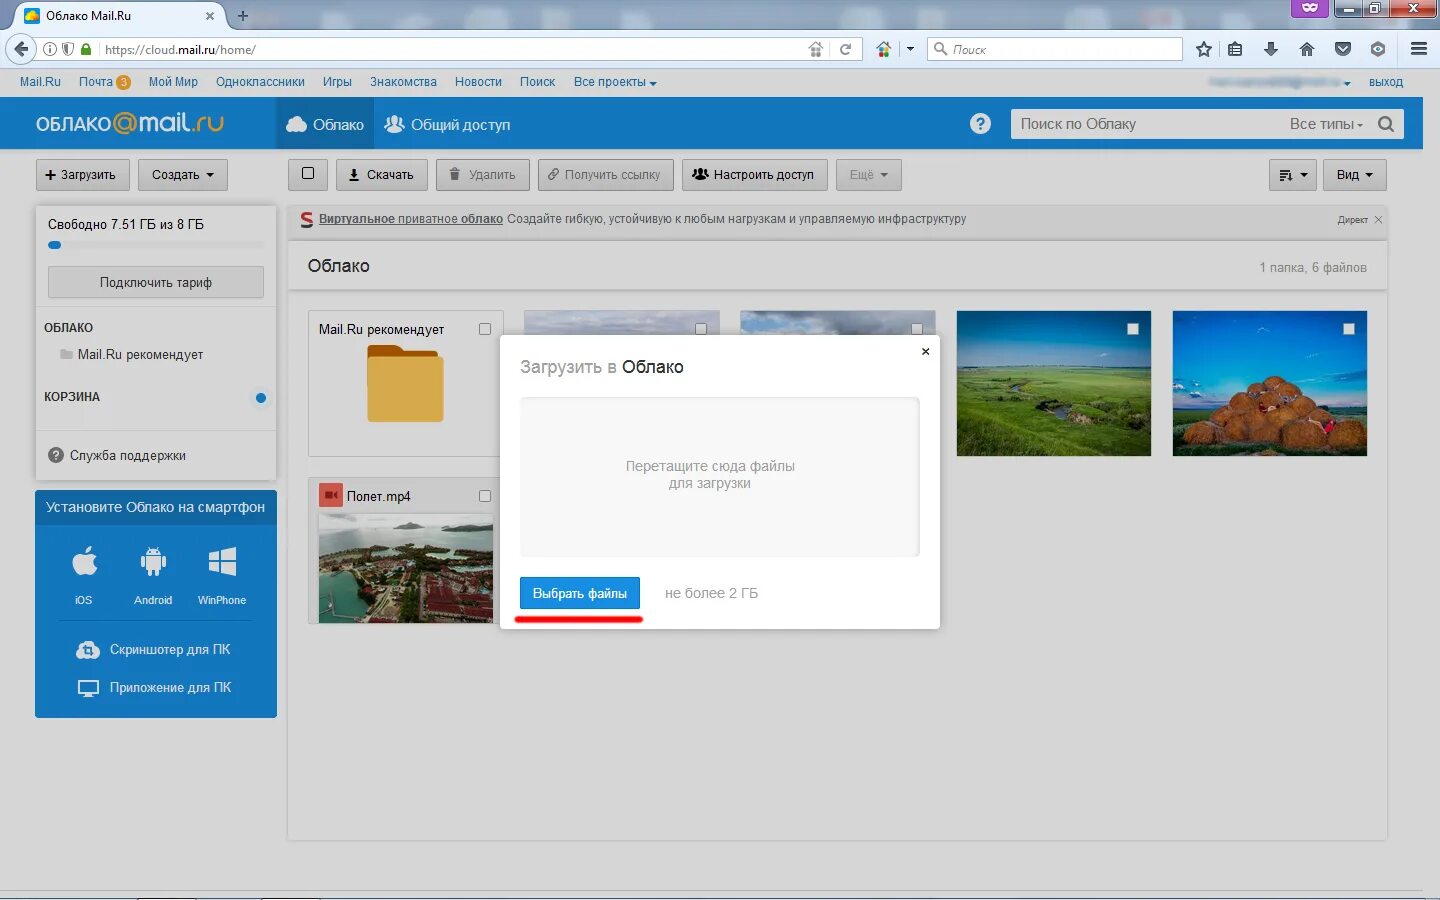This screenshot has width=1440, height=900.
Task: Go to browser home page icon
Action: pos(1306,49)
